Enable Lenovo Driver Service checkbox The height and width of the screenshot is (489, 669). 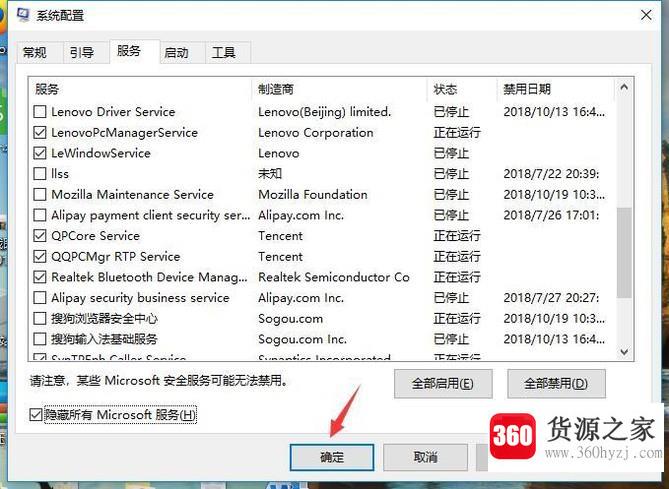40,112
